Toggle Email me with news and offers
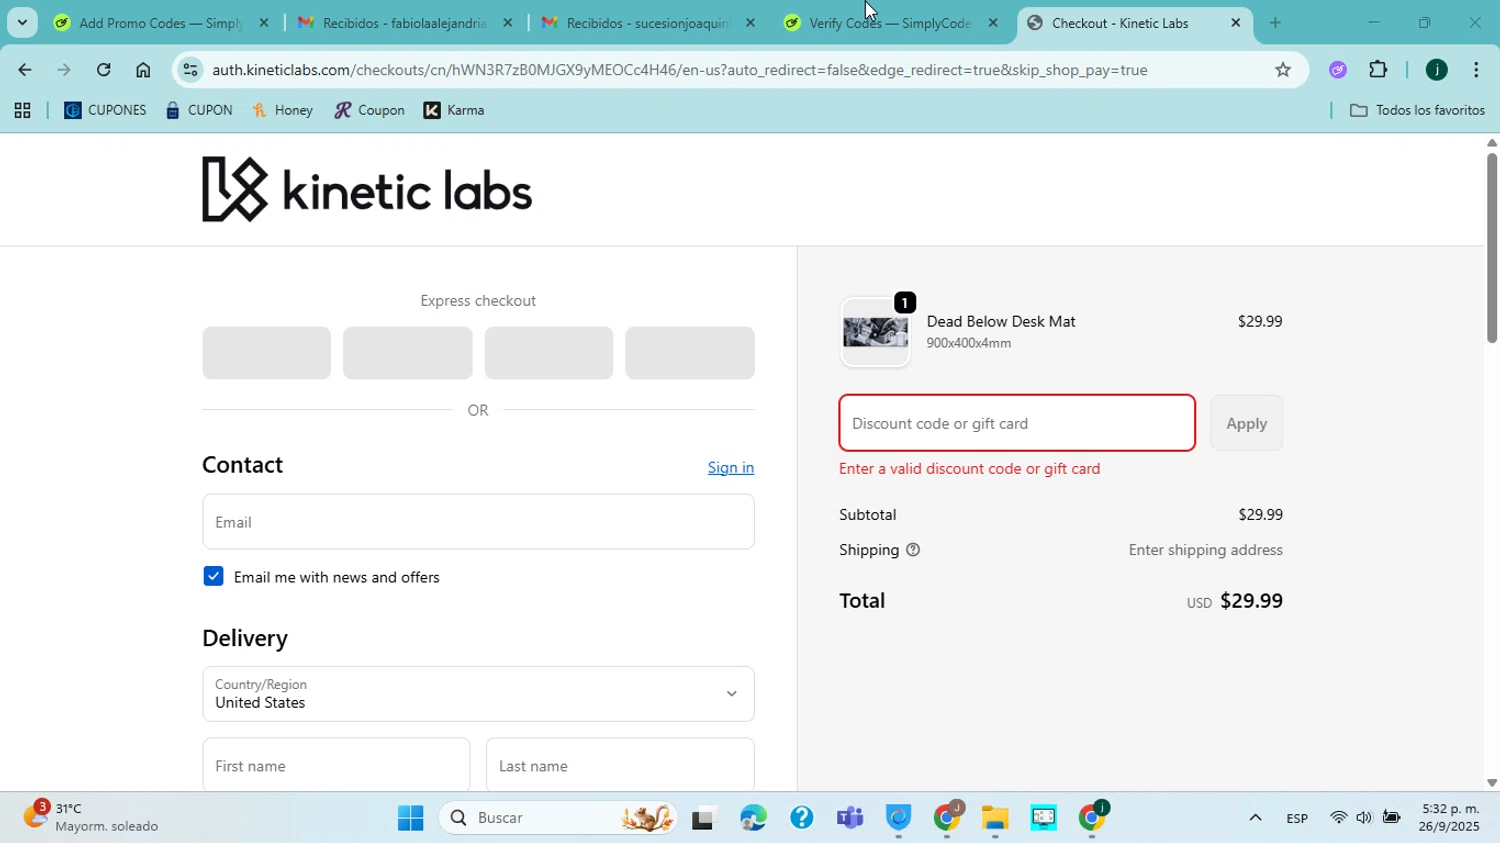This screenshot has height=843, width=1500. coord(213,576)
